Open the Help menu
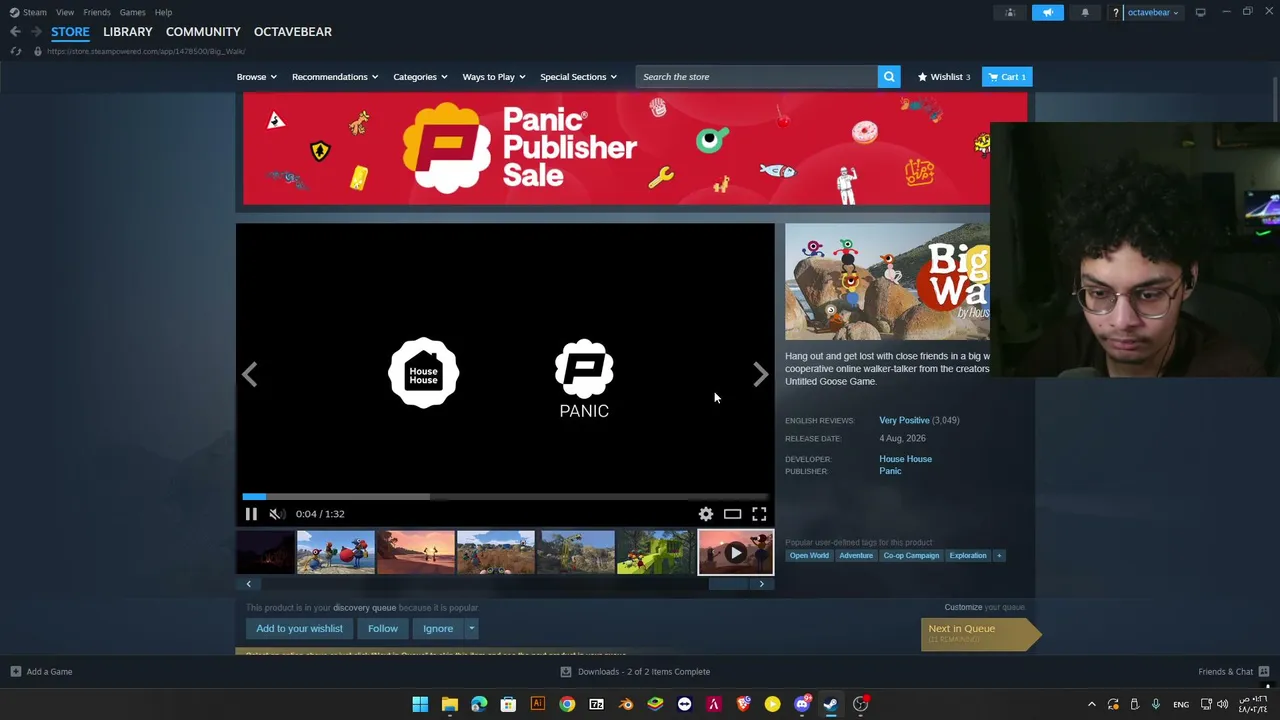The image size is (1280, 720). (163, 12)
